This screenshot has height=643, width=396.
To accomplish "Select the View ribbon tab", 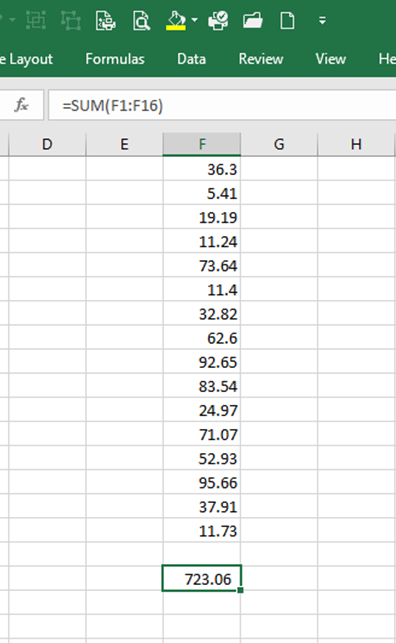I will click(x=330, y=59).
